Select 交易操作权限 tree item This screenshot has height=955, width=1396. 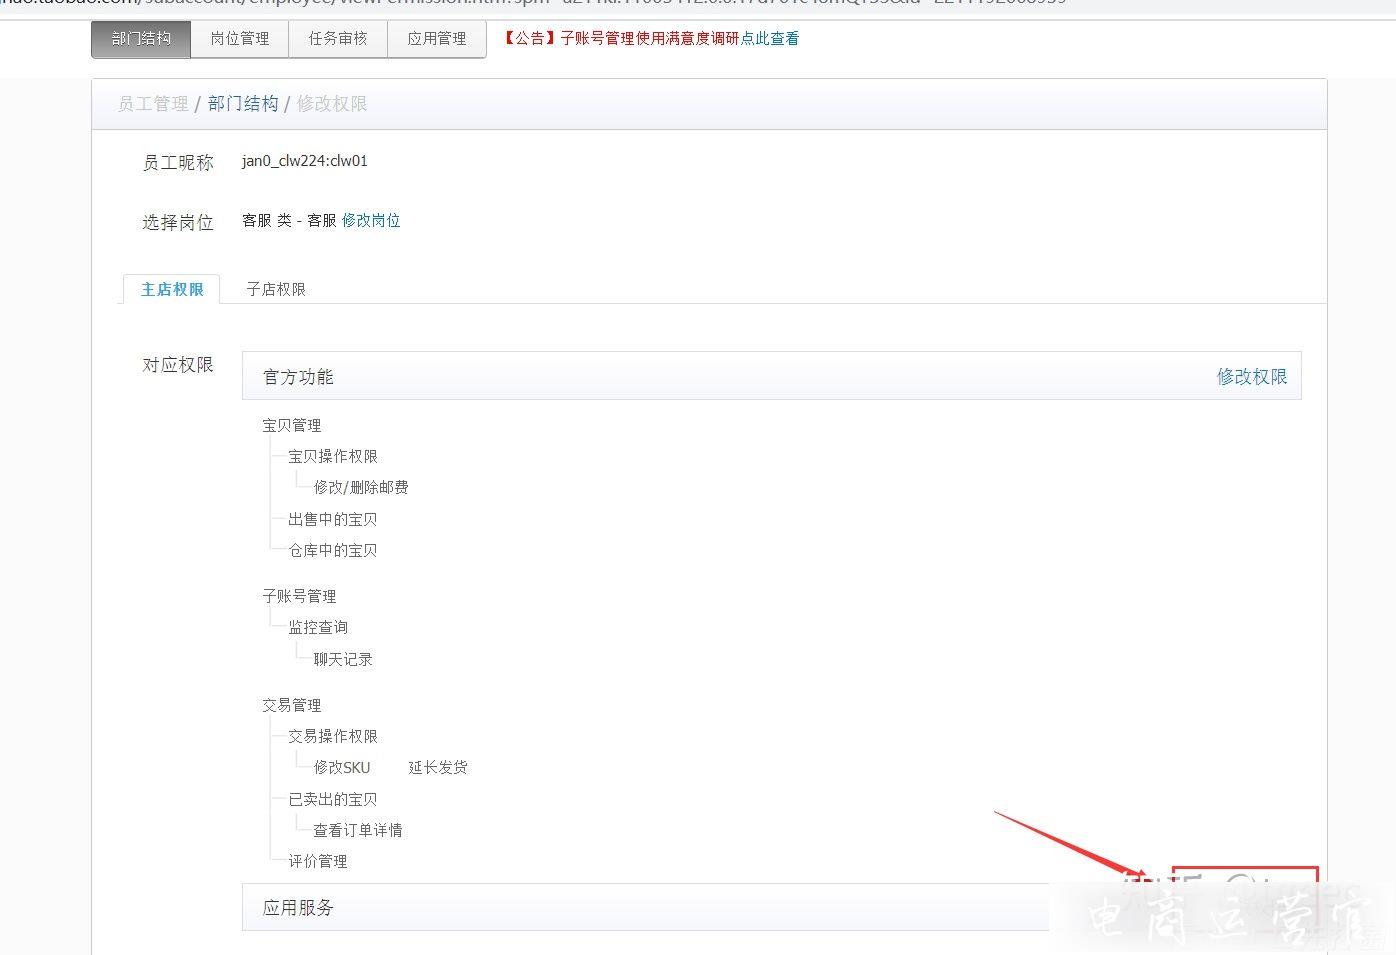point(333,736)
